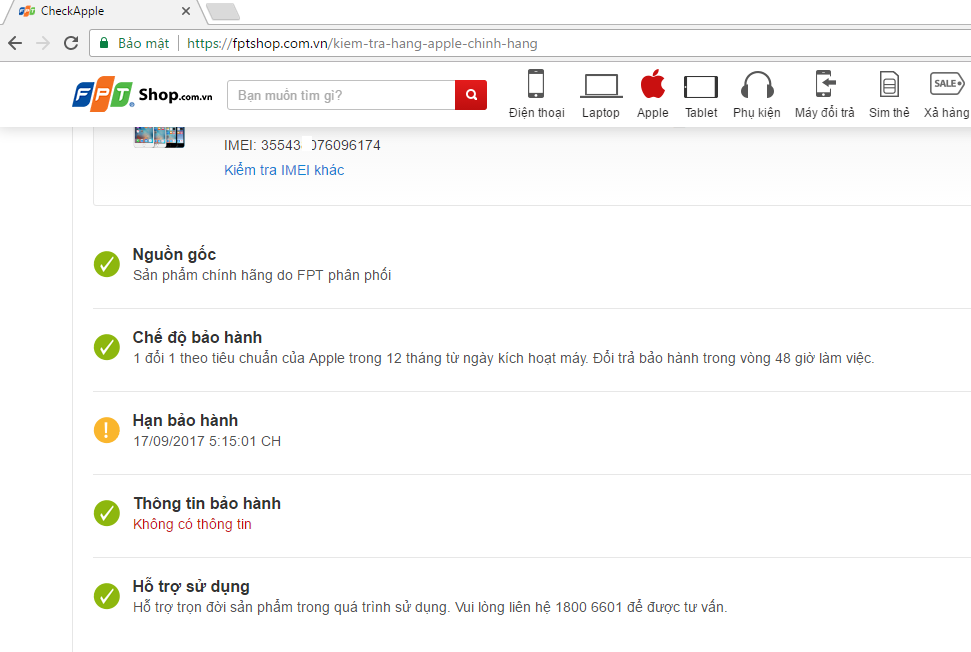
Task: Click Sản phẩm chính hãng do FPT phân phối
Action: pyautogui.click(x=262, y=275)
